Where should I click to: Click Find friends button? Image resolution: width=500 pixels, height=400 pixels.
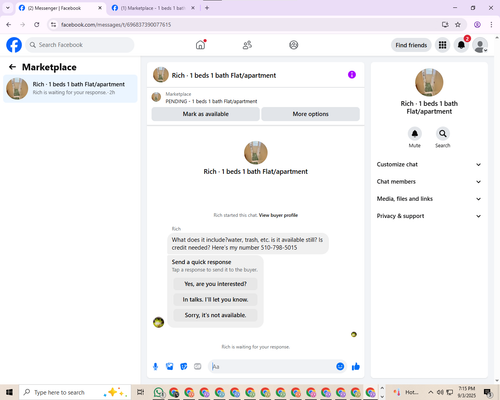411,45
